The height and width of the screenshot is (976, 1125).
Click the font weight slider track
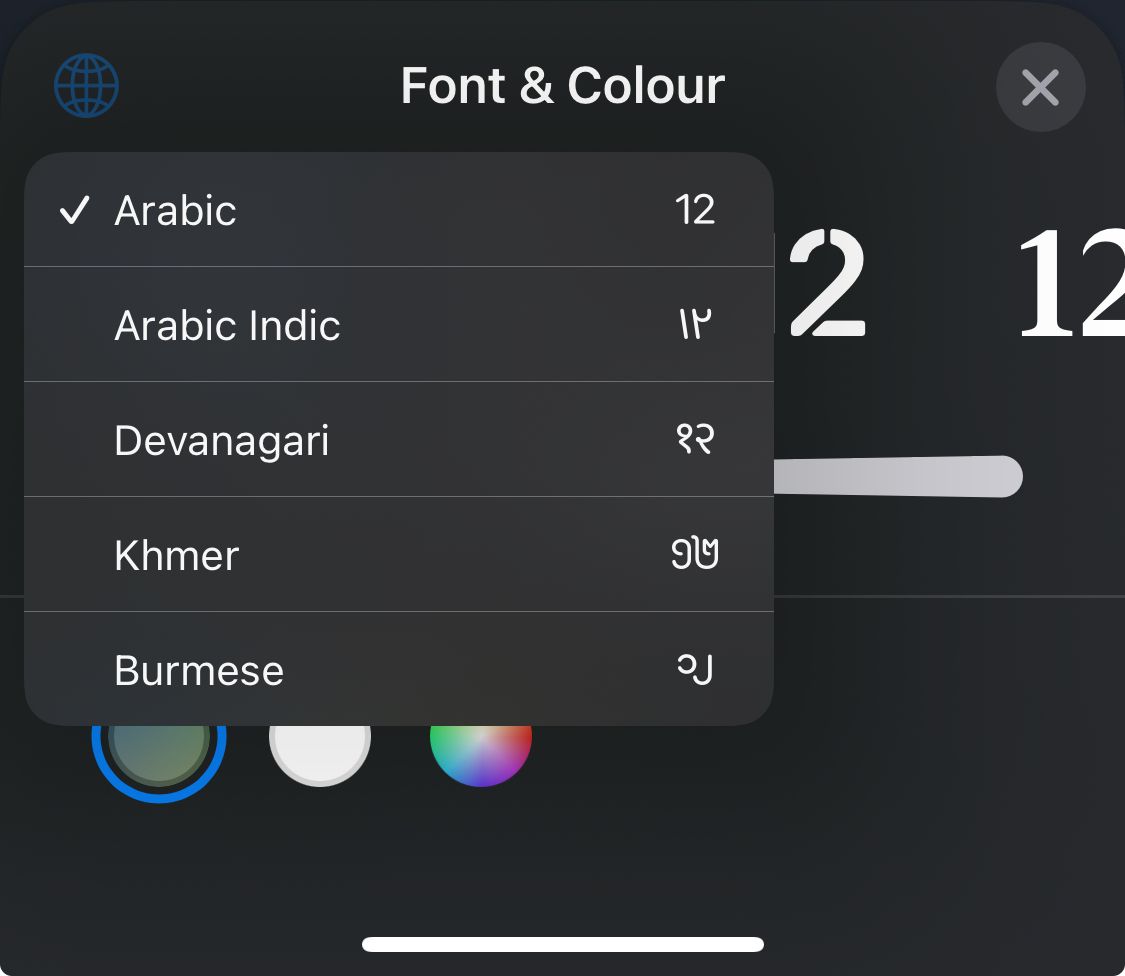pyautogui.click(x=898, y=476)
